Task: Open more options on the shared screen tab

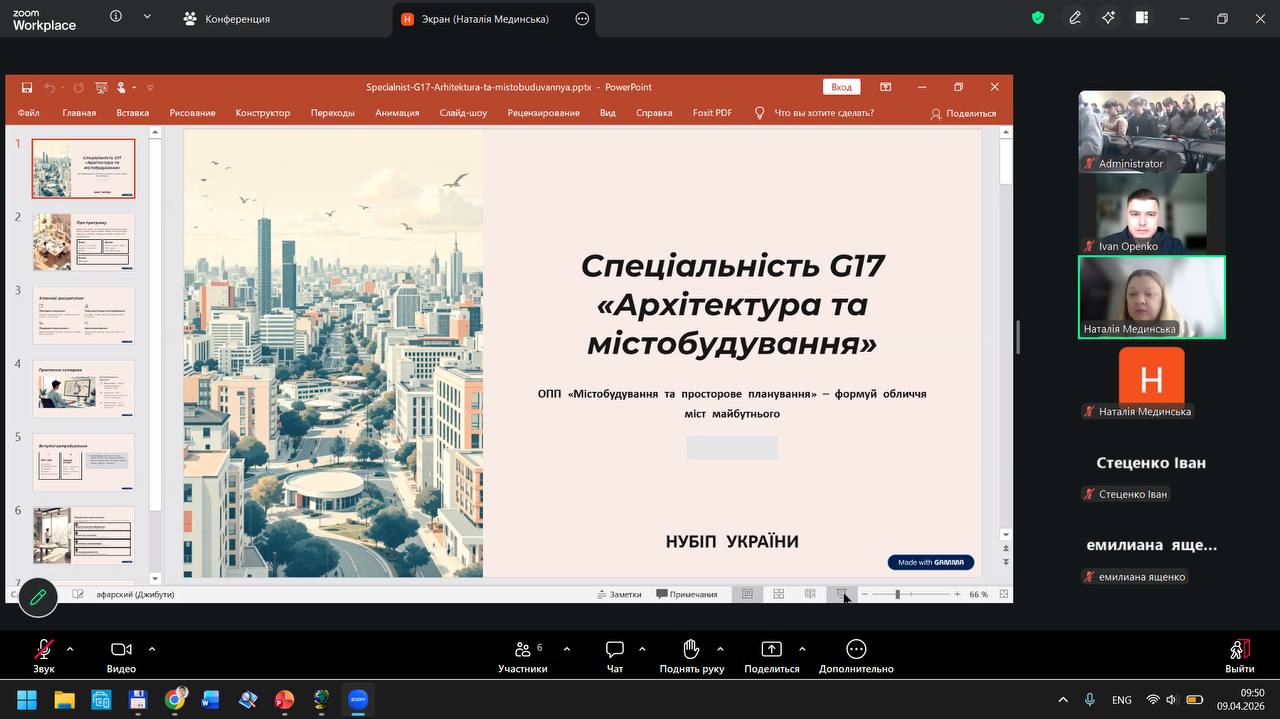Action: click(x=582, y=19)
